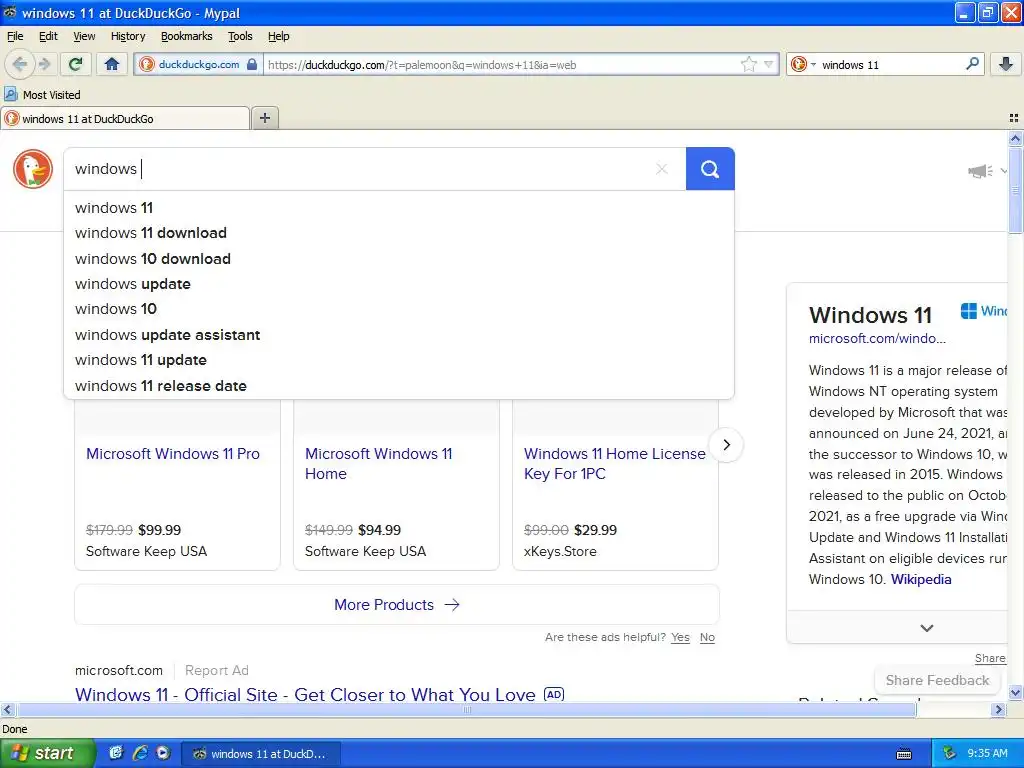
Task: Click the next arrow in product carousel
Action: pos(726,445)
